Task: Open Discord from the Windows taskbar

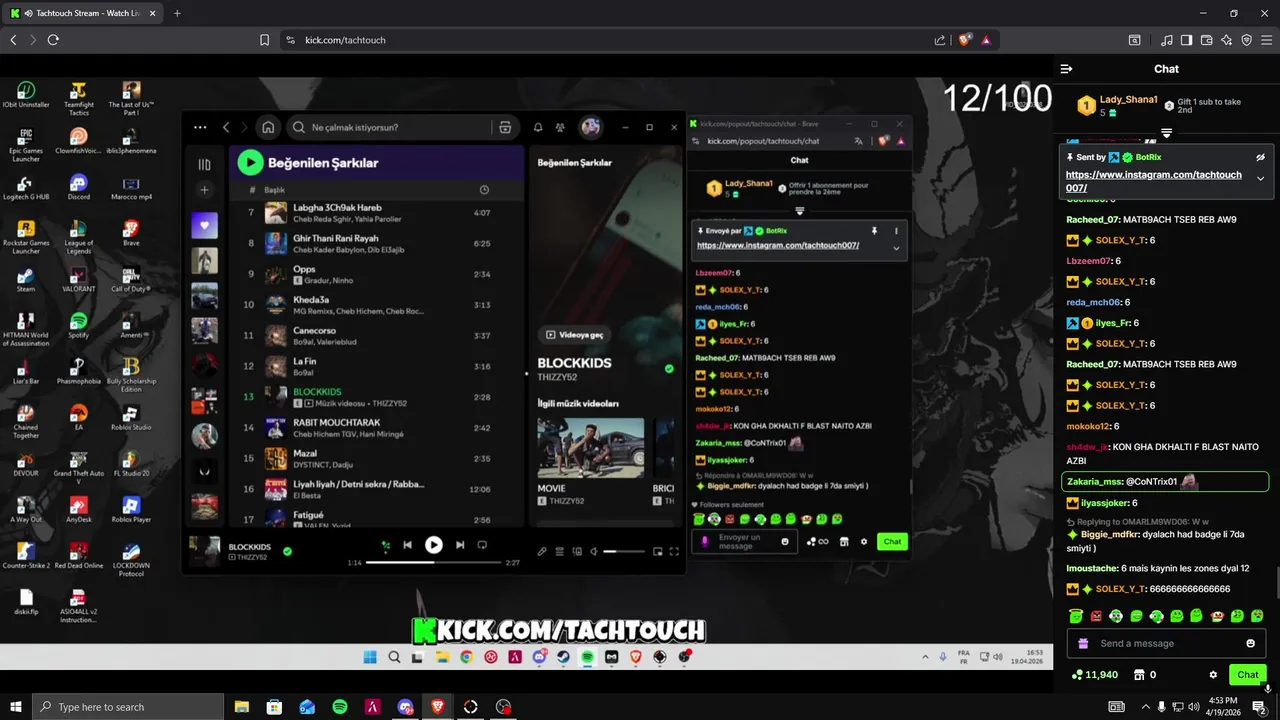Action: [x=405, y=707]
